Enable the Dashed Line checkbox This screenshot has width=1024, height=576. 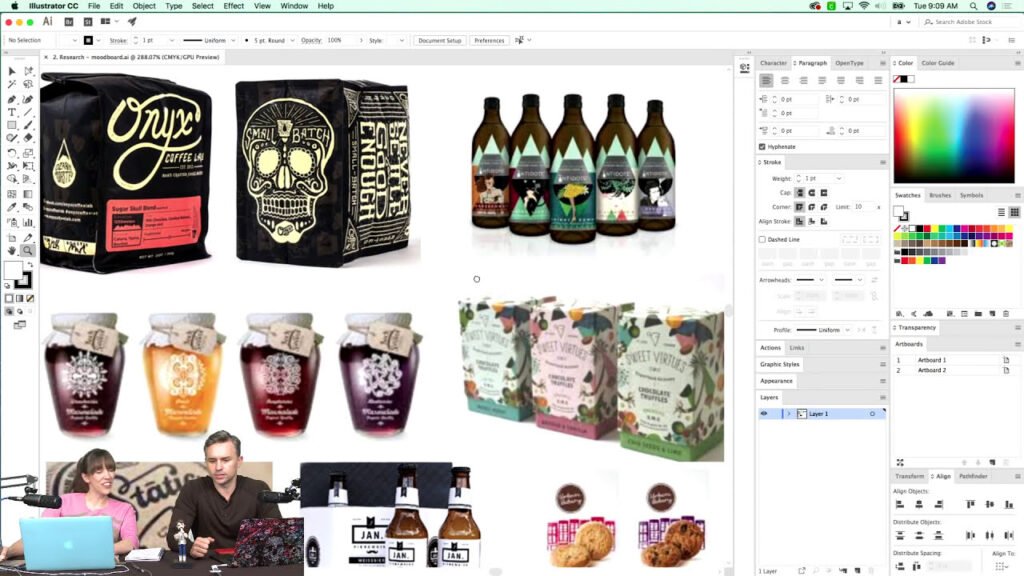[762, 239]
